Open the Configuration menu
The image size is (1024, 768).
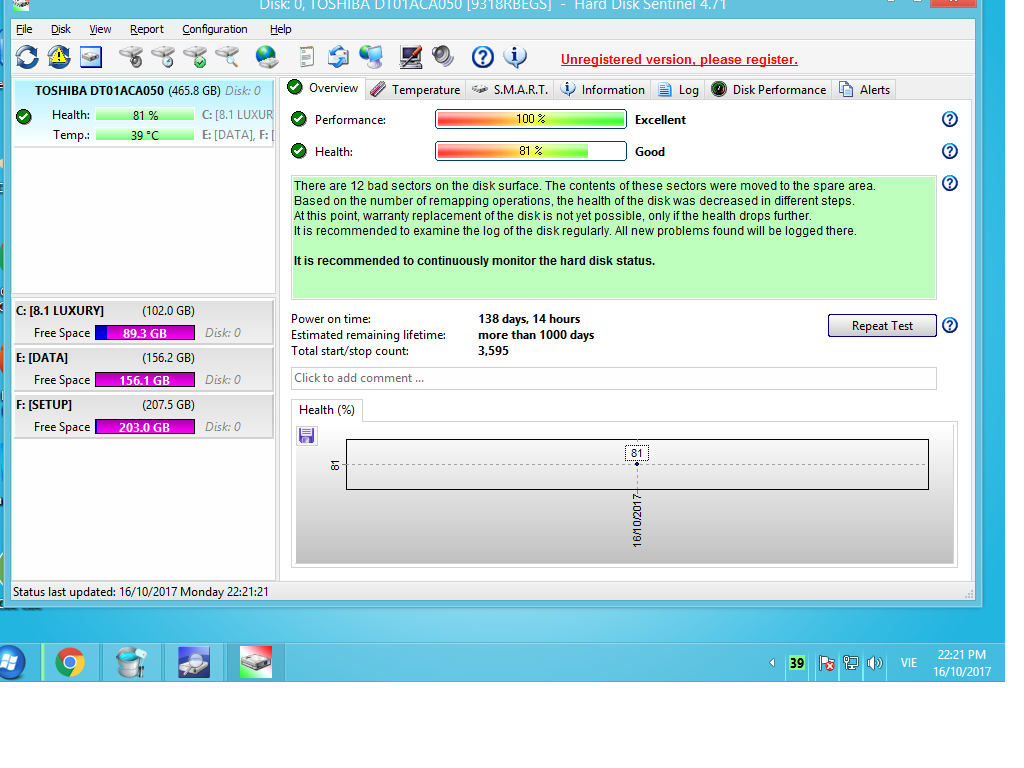tap(214, 29)
